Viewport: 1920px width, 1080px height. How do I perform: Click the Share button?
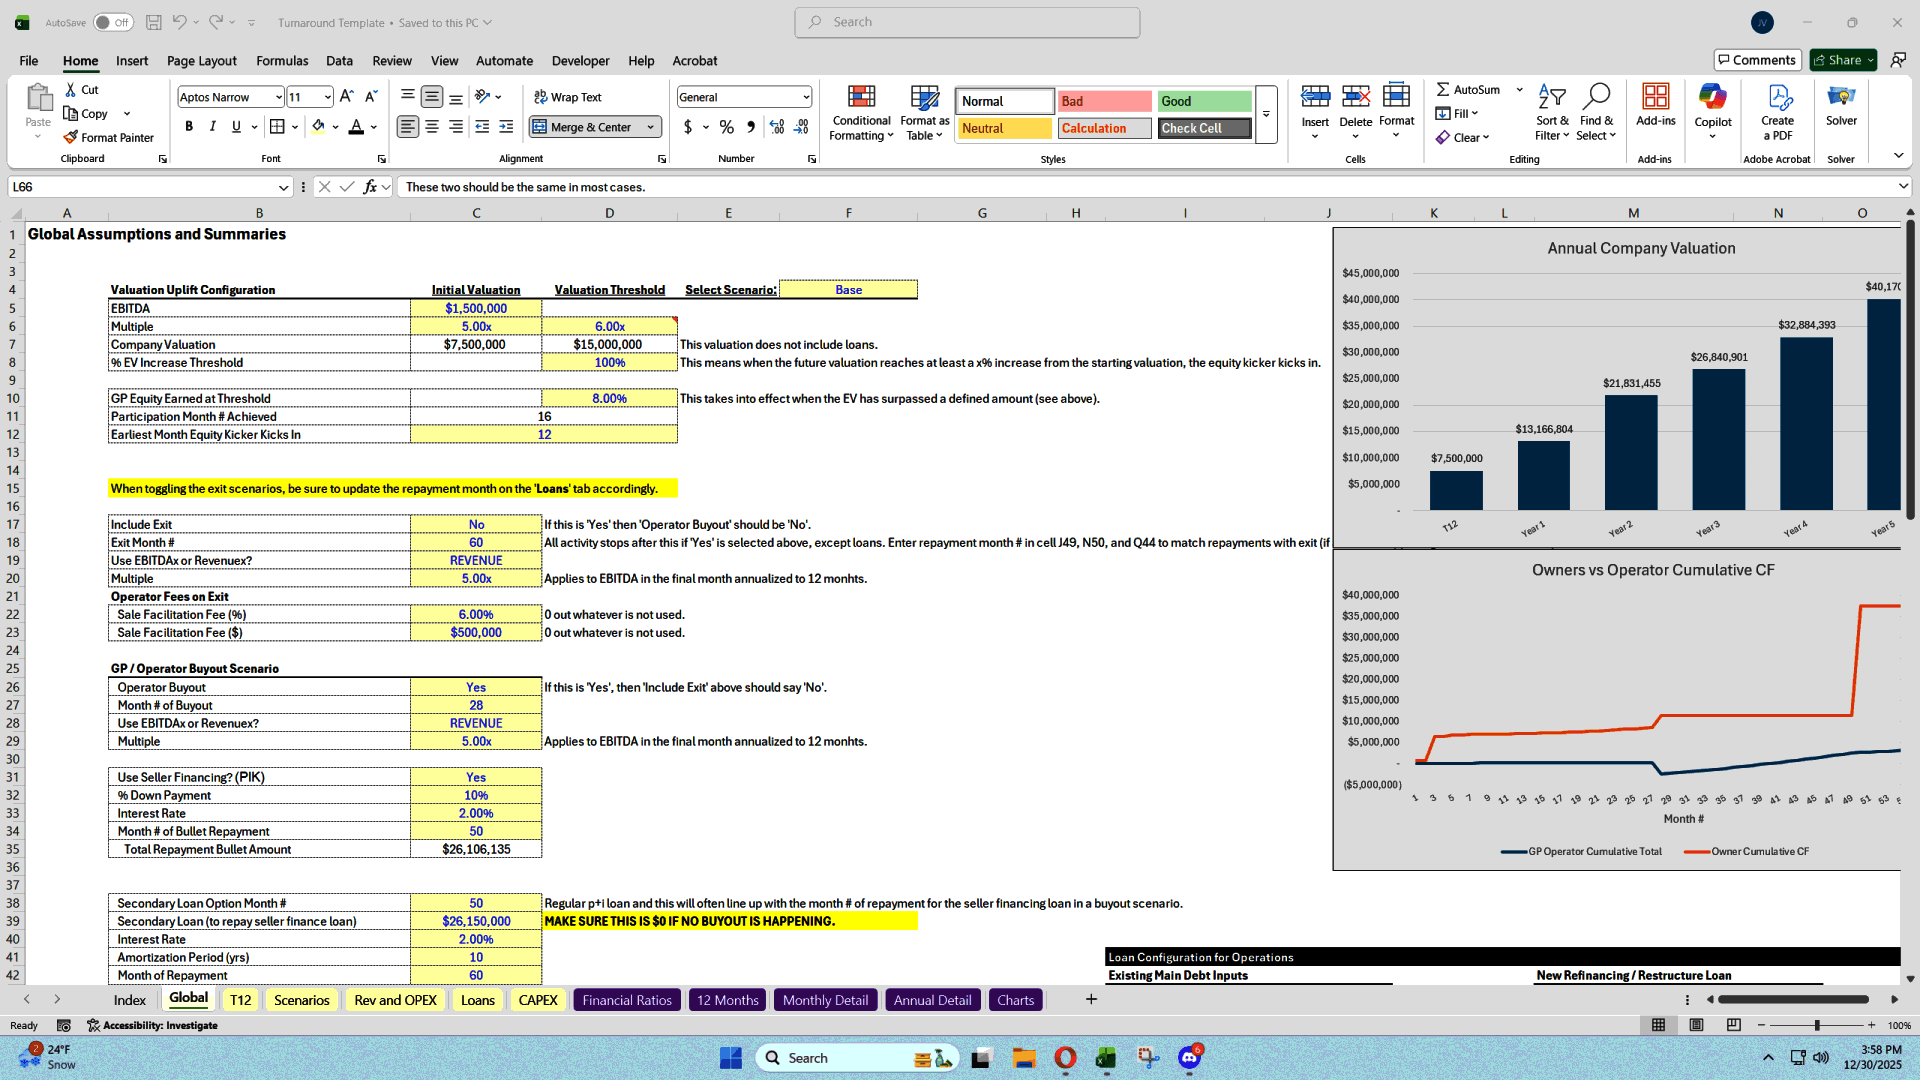click(x=1841, y=59)
